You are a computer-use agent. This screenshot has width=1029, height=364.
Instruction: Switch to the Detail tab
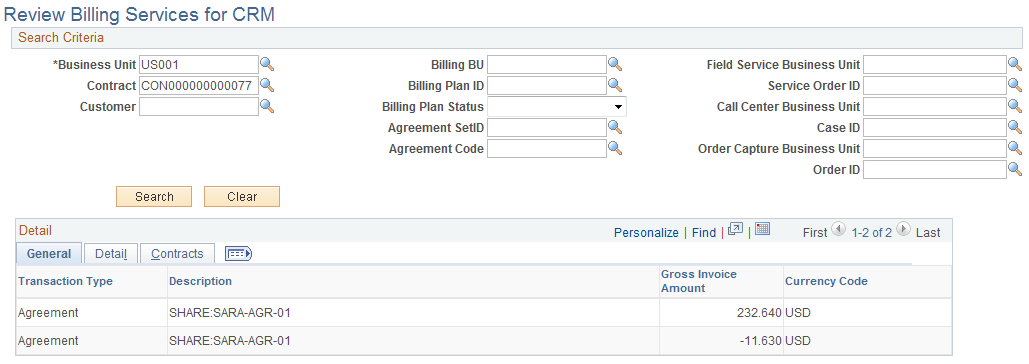[x=111, y=254]
